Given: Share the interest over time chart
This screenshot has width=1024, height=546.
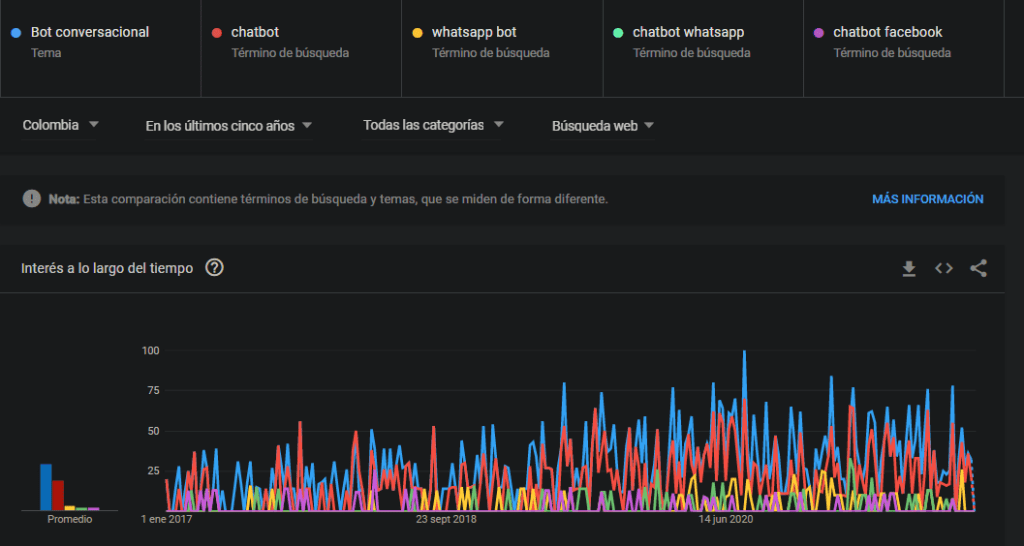Looking at the screenshot, I should tap(978, 268).
